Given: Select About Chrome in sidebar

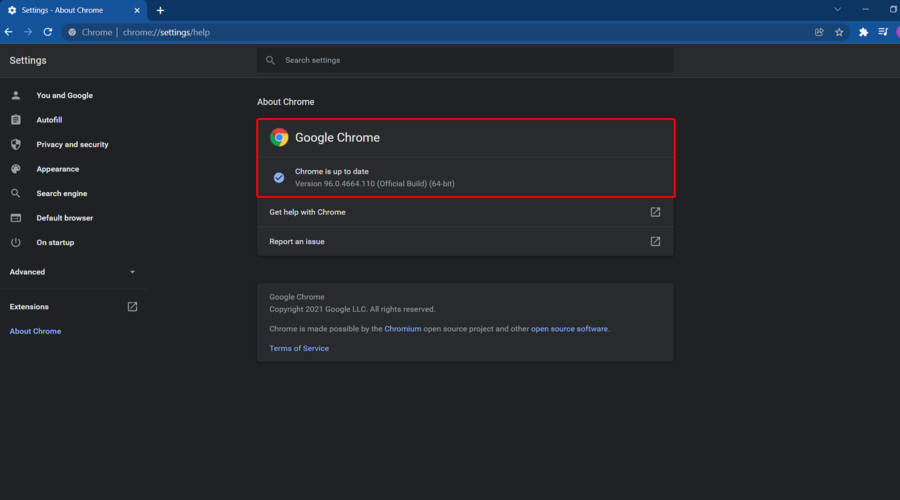Looking at the screenshot, I should pyautogui.click(x=35, y=331).
